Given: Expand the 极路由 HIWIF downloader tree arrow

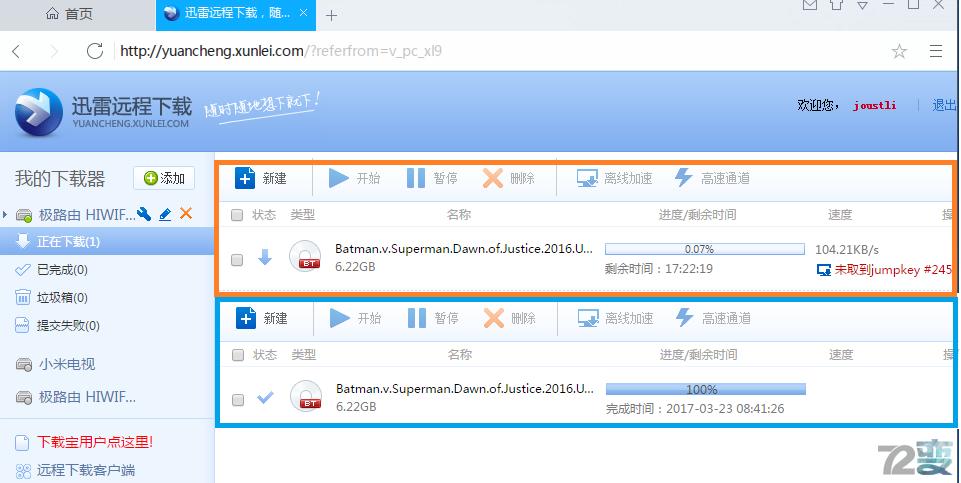Looking at the screenshot, I should [6, 215].
